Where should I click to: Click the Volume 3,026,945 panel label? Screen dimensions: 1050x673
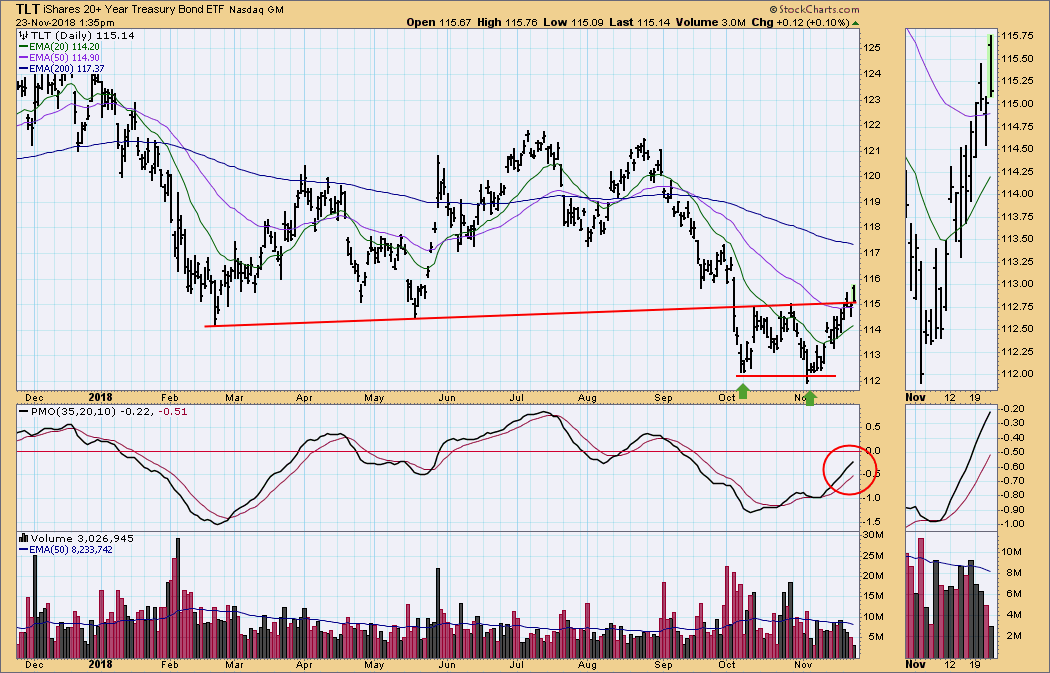pyautogui.click(x=82, y=538)
